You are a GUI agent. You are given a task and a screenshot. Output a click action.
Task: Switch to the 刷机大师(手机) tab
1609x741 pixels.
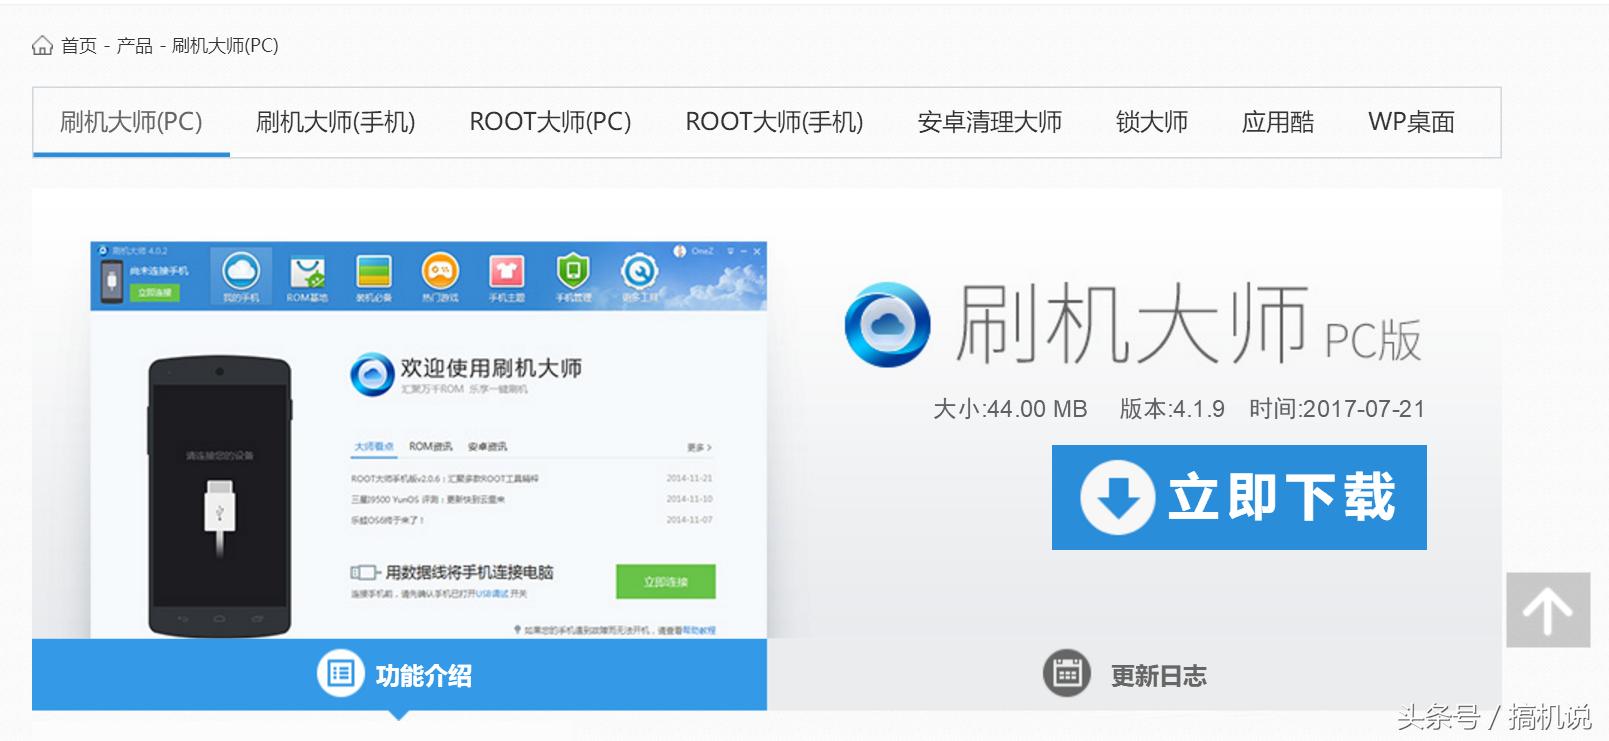(x=335, y=122)
